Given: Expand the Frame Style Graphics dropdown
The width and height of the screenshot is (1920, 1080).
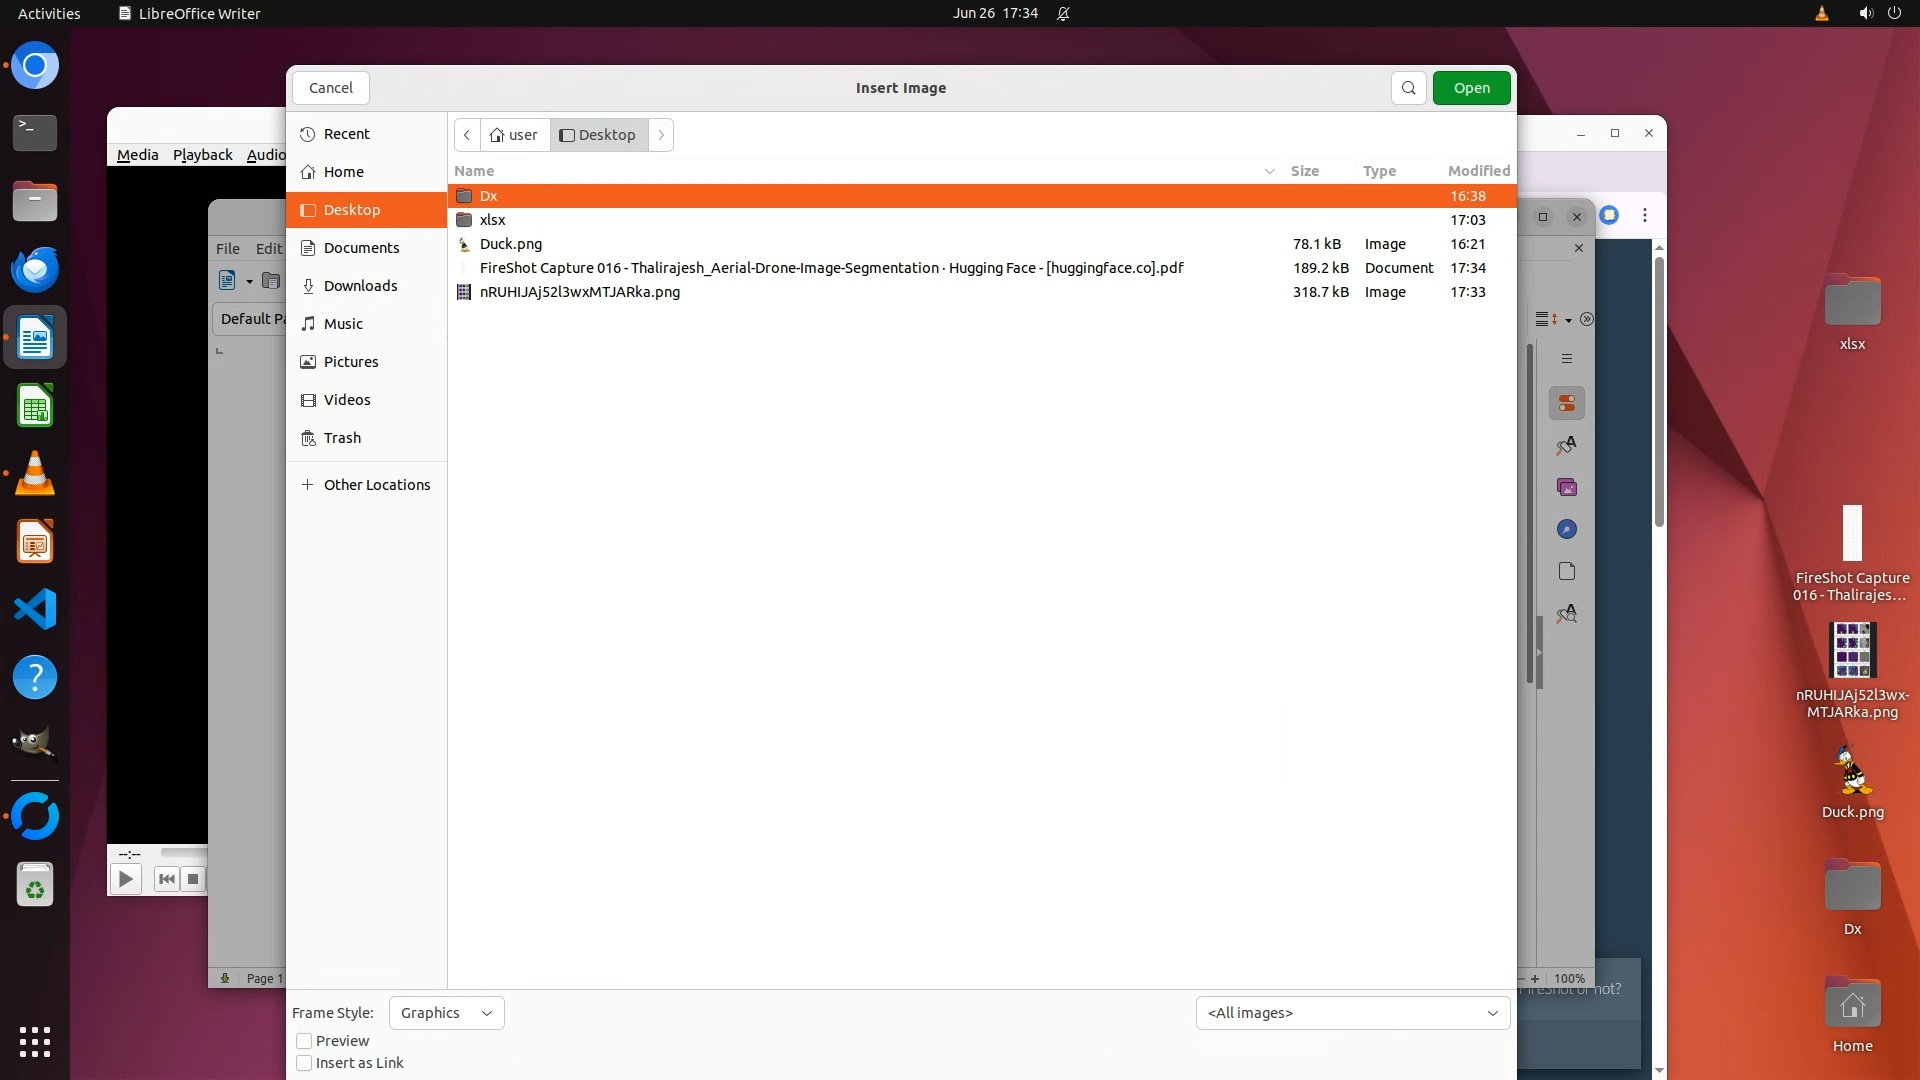Looking at the screenshot, I should pyautogui.click(x=446, y=1013).
